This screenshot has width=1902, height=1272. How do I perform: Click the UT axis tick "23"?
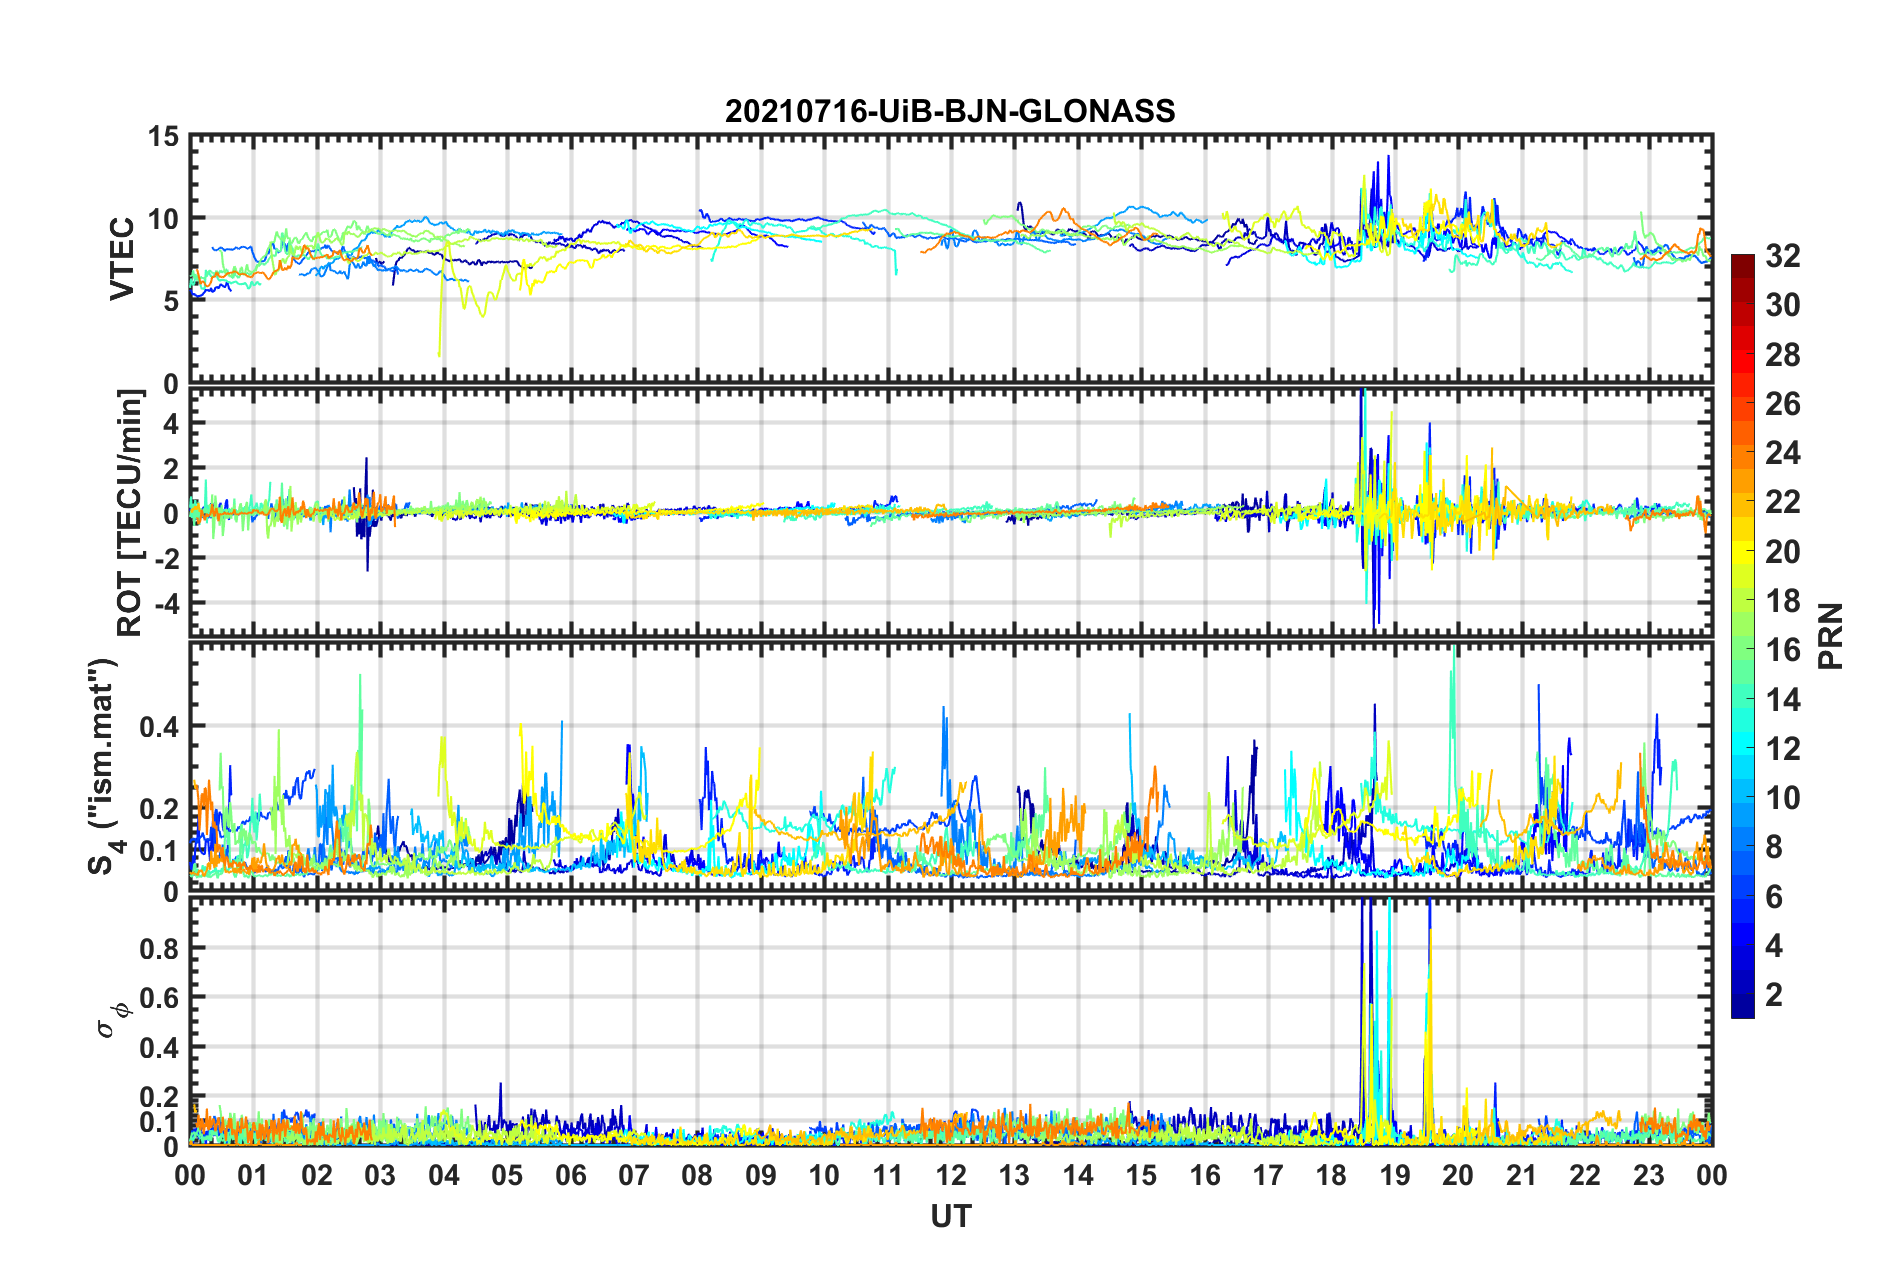pyautogui.click(x=1649, y=1175)
